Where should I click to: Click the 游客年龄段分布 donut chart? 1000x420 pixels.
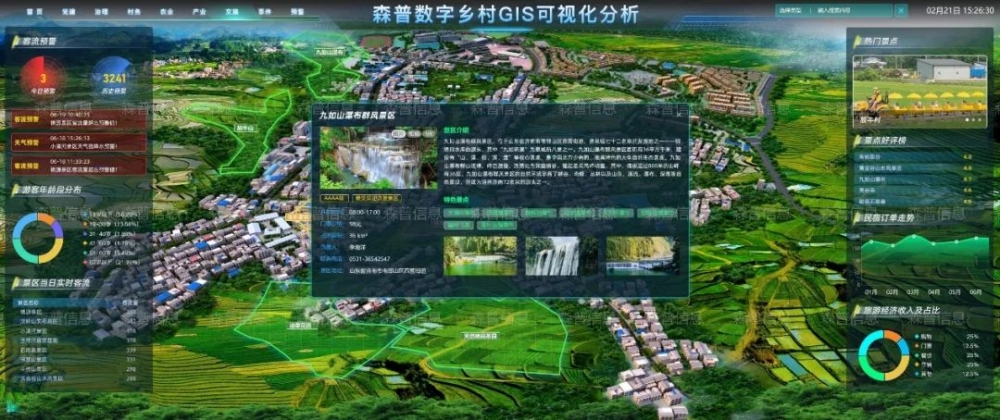[x=38, y=238]
